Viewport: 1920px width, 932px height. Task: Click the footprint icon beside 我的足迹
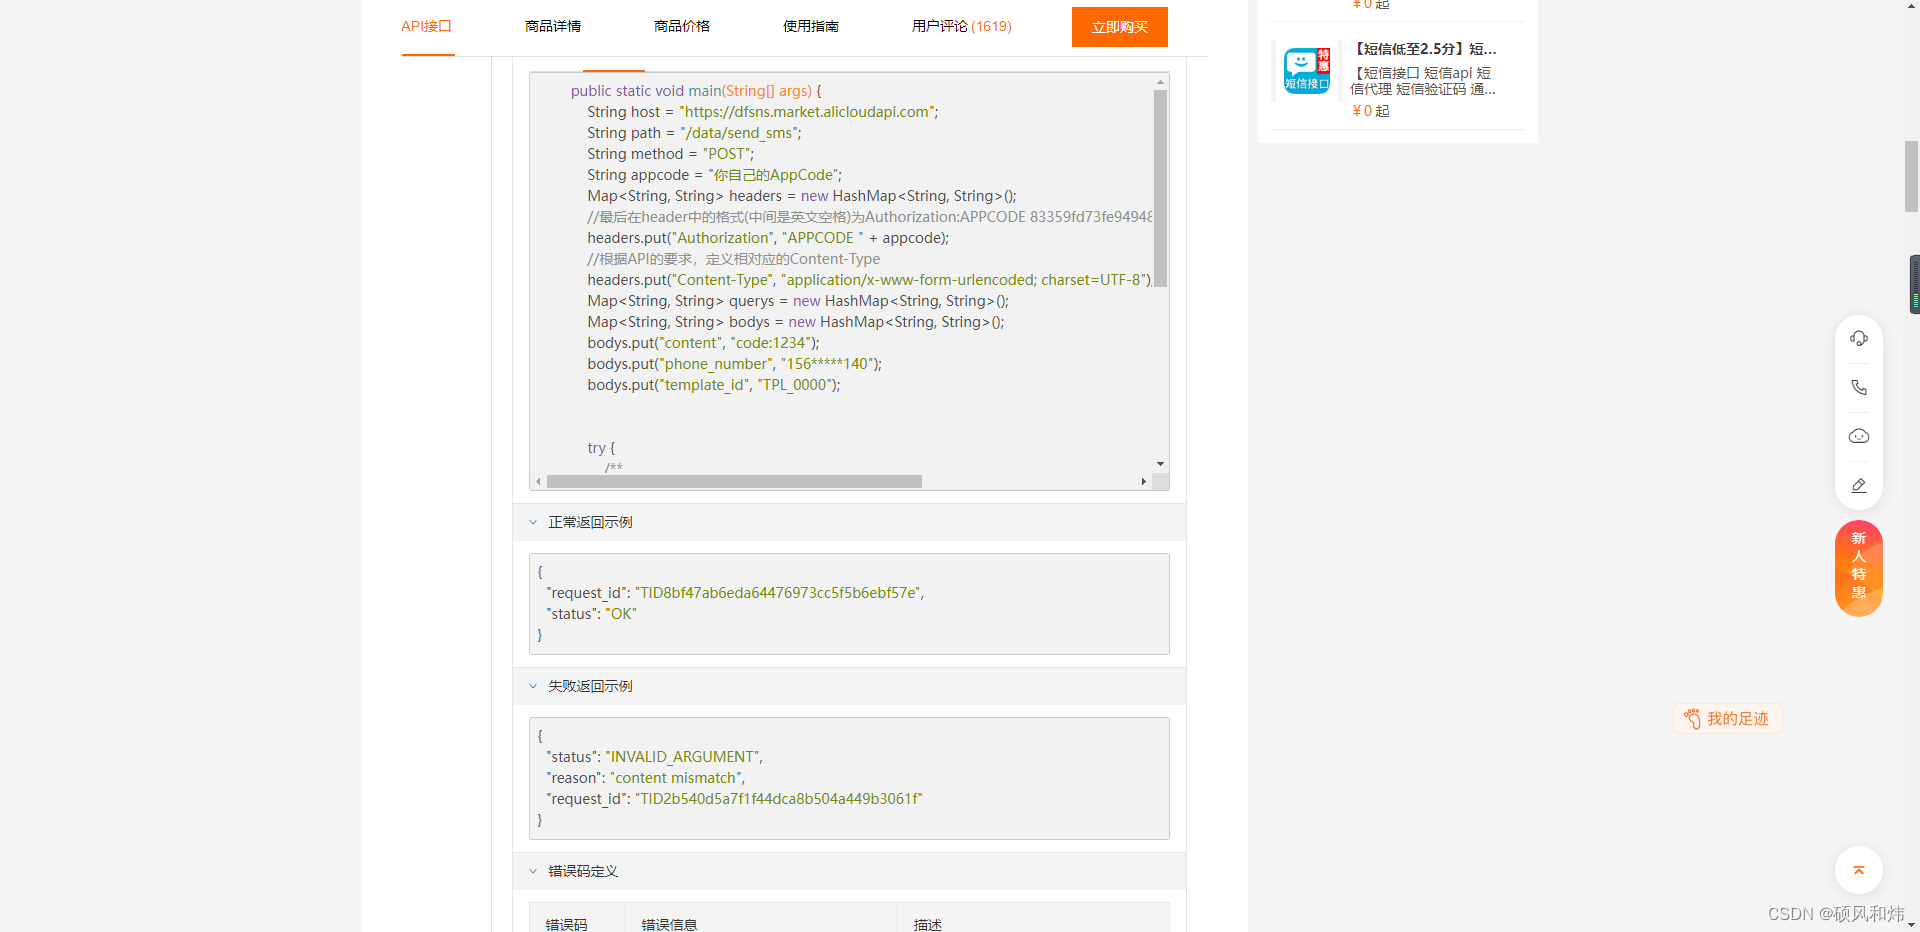click(1692, 718)
